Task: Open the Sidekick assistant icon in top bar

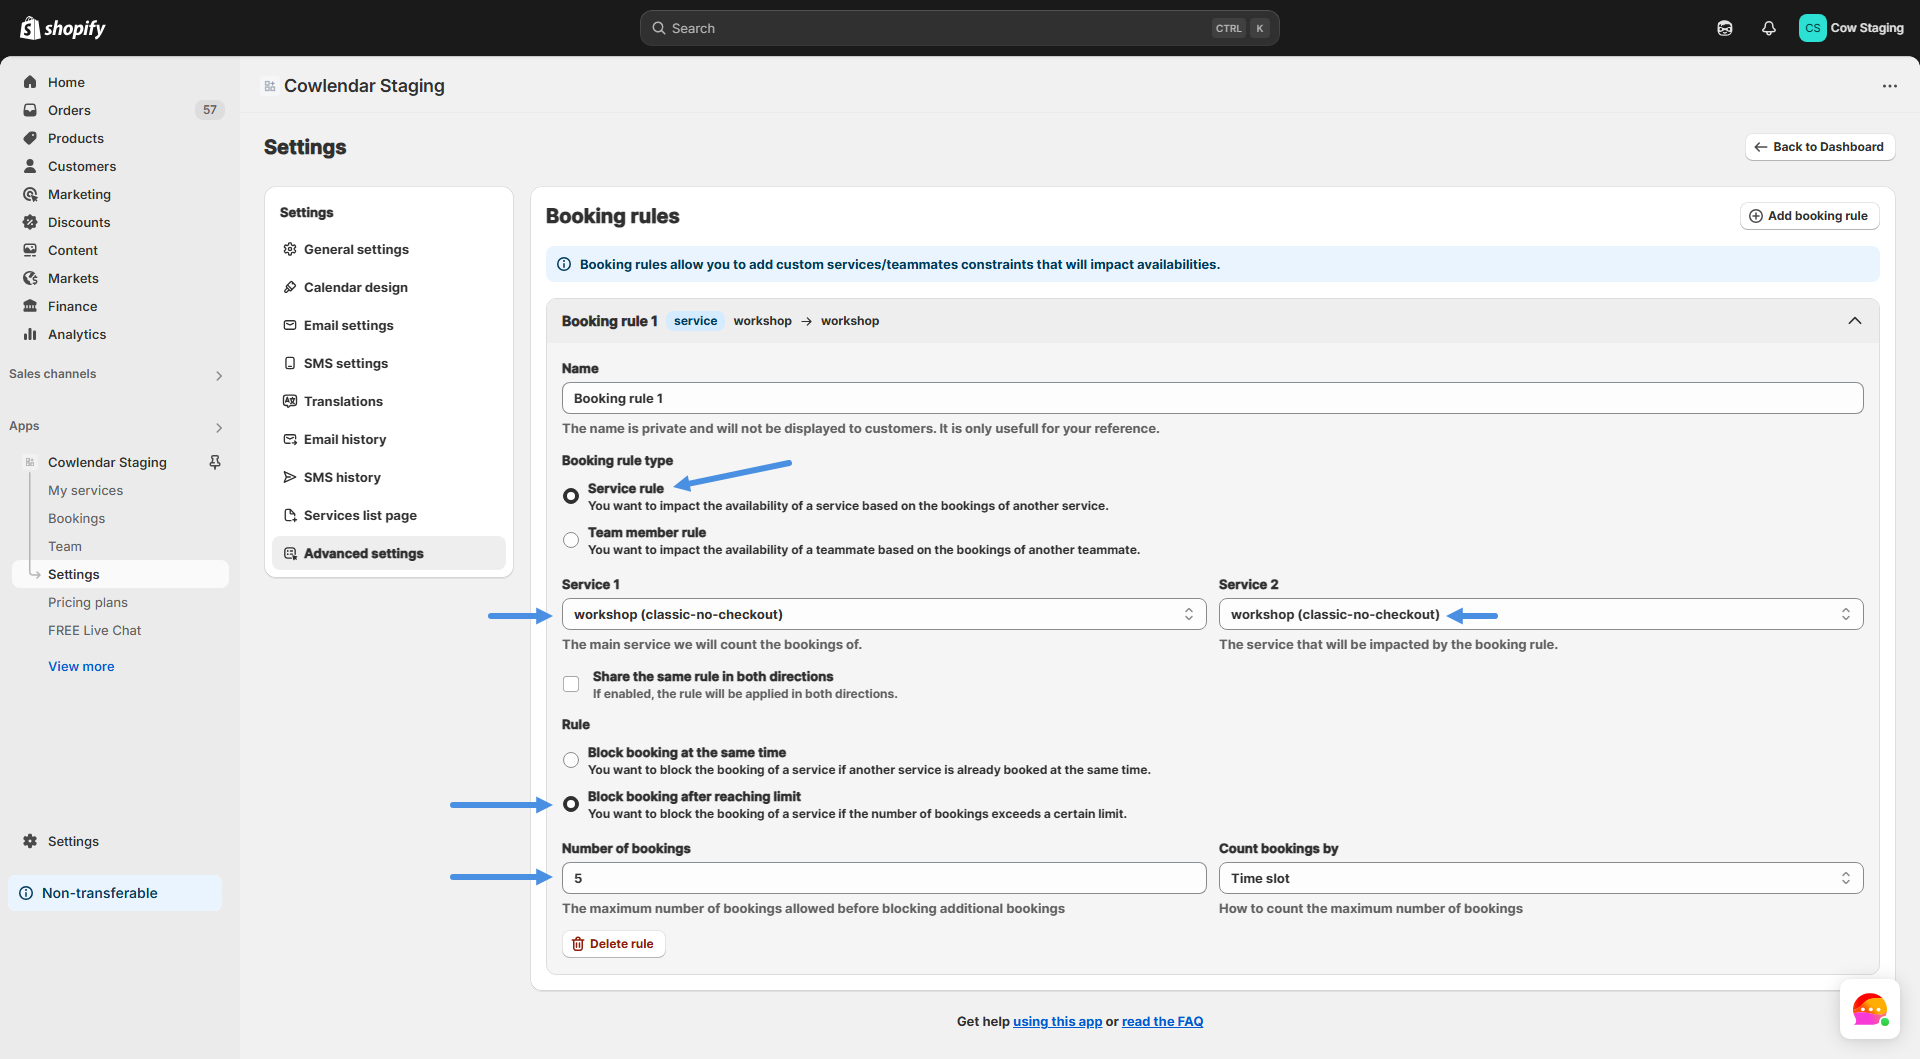Action: click(x=1724, y=28)
